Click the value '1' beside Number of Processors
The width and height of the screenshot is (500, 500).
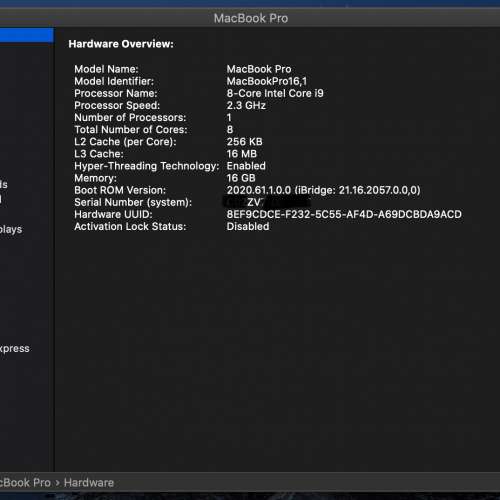tap(229, 117)
